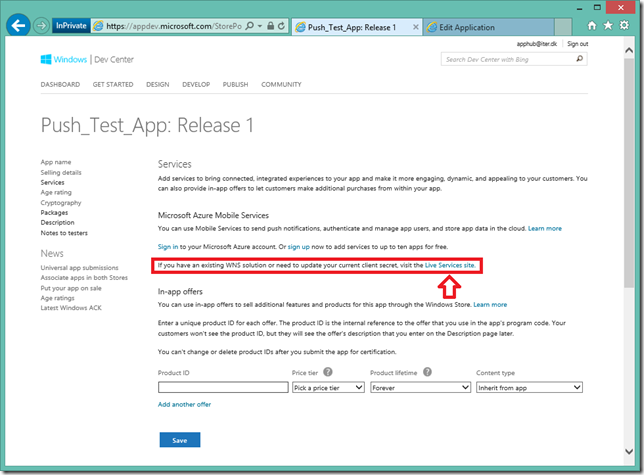Screen dimensions: 644x475
Task: Click the browser Home icon
Action: click(592, 25)
